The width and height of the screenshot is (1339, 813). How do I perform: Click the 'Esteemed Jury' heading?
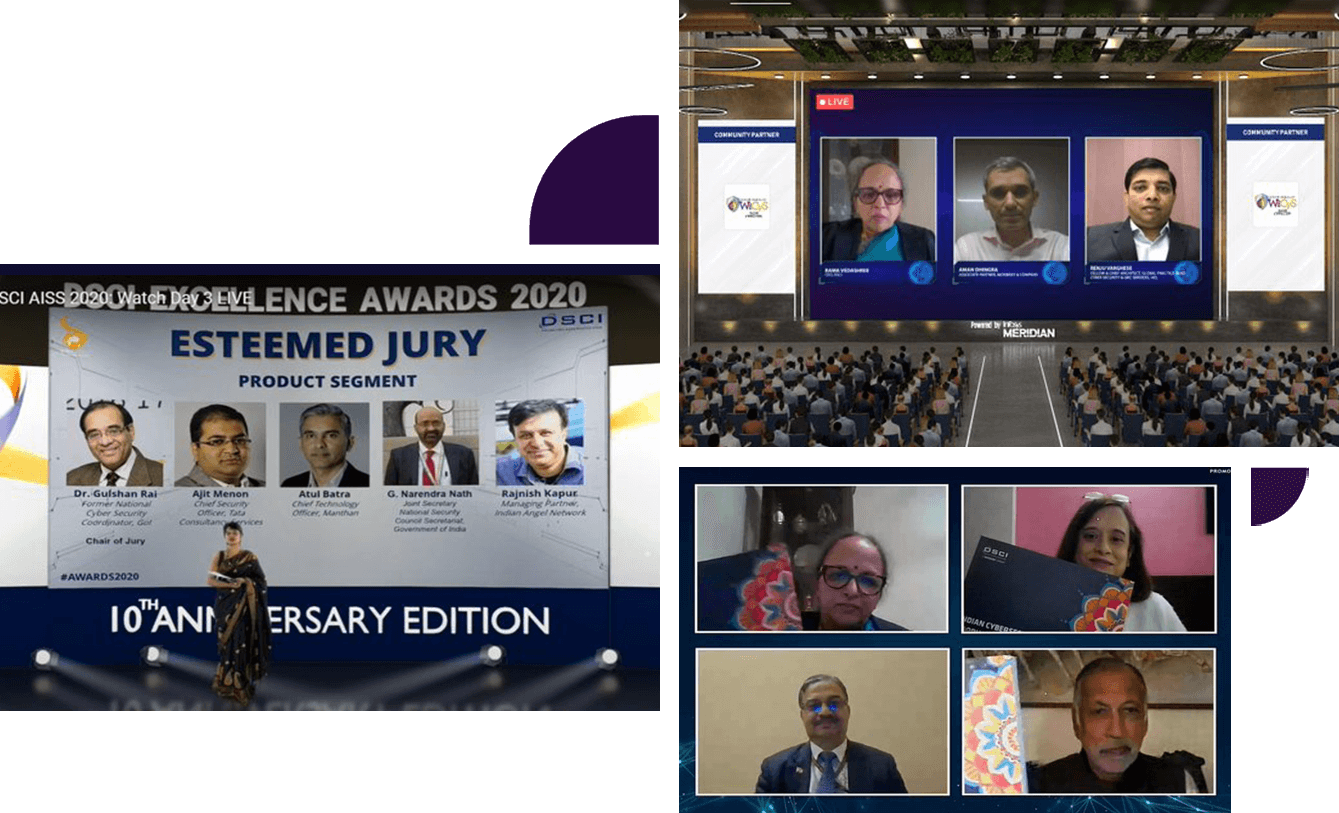(x=328, y=345)
